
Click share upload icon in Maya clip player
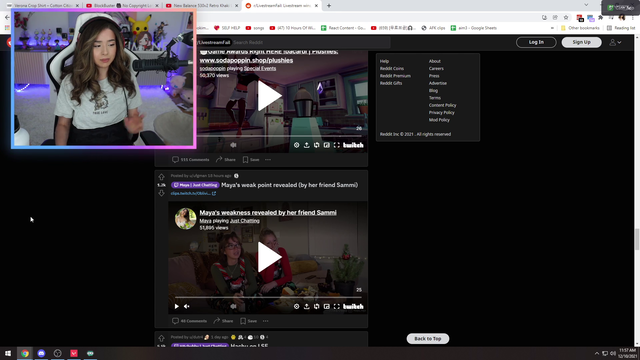point(307,306)
